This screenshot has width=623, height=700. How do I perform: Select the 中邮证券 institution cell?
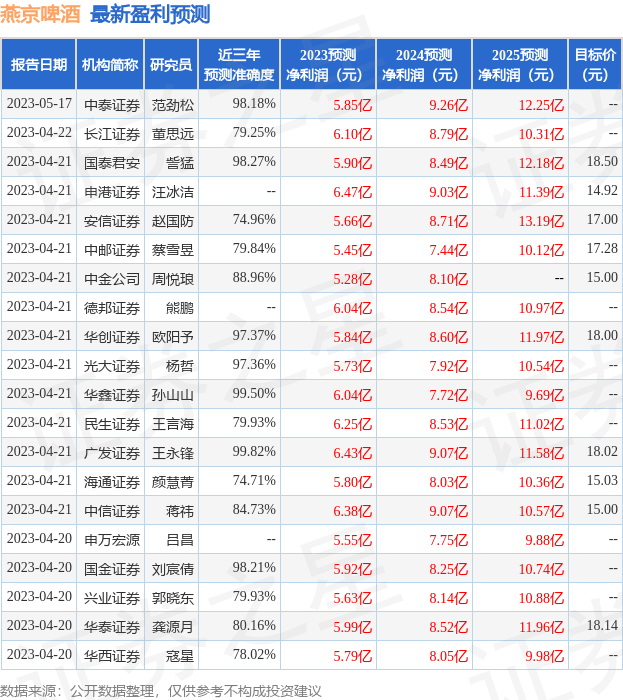112,250
